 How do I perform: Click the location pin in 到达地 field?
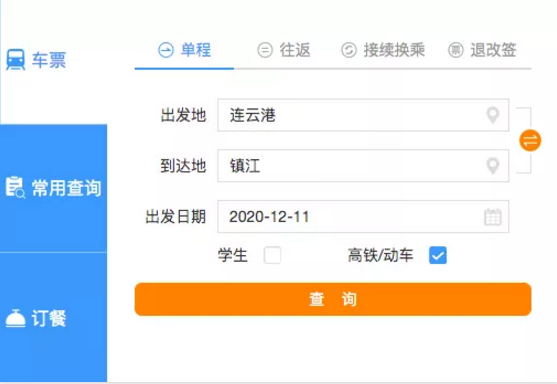pyautogui.click(x=493, y=166)
